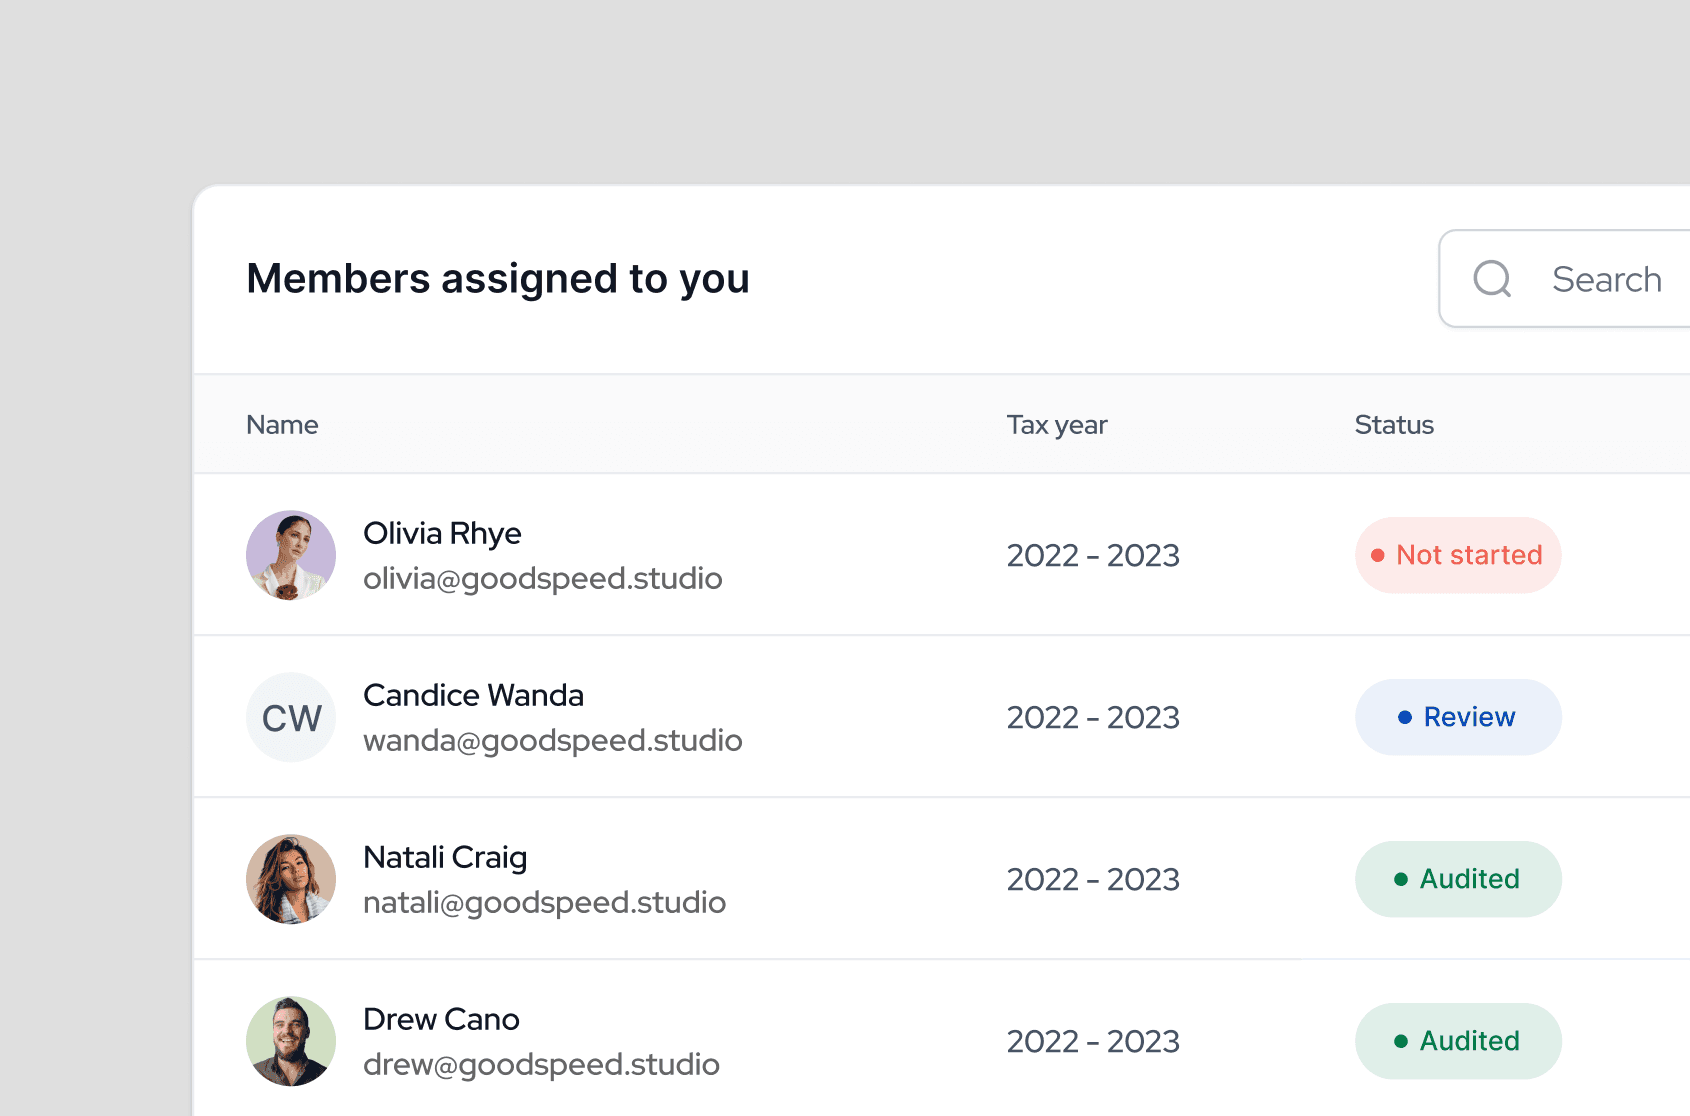Screen dimensions: 1690x1116
Task: Click Drew Cano's Audited badge
Action: pyautogui.click(x=1457, y=1041)
